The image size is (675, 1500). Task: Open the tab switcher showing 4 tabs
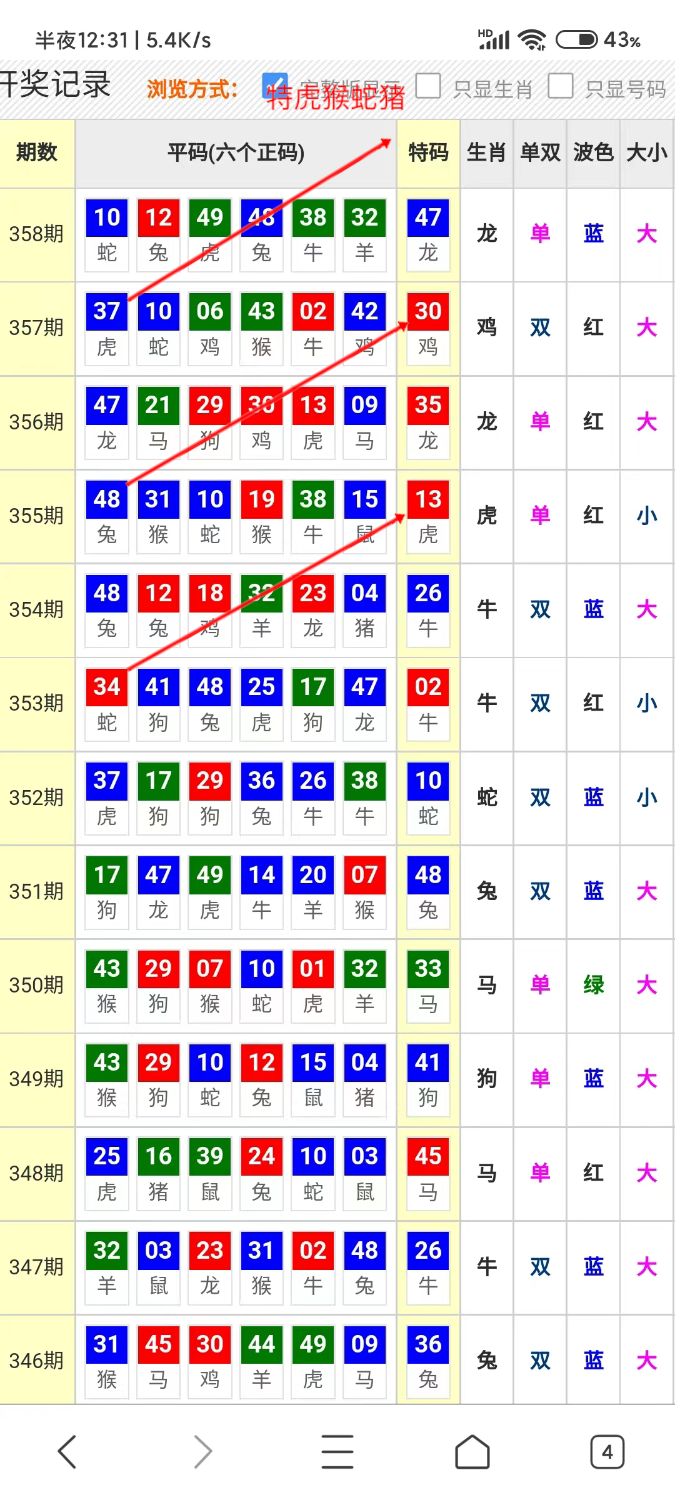(x=607, y=1451)
